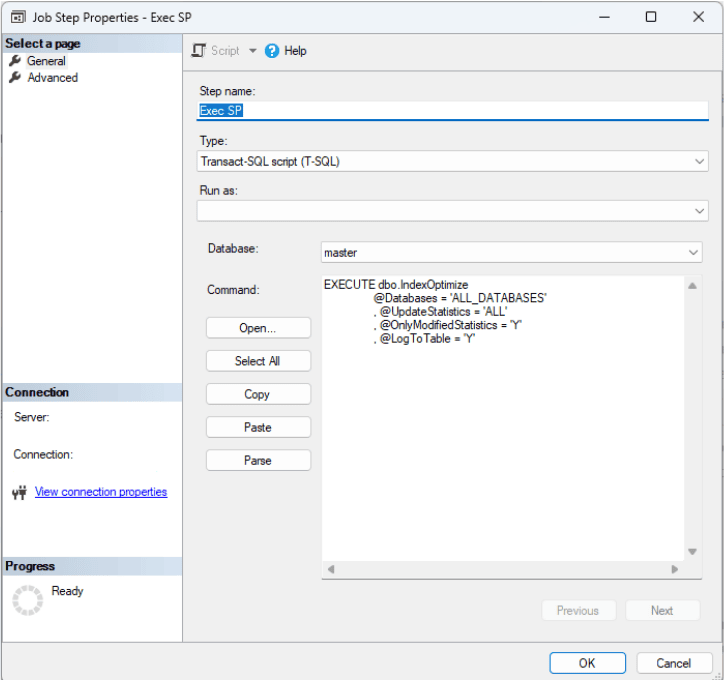Click the Job Step Properties title bar icon

pyautogui.click(x=18, y=18)
